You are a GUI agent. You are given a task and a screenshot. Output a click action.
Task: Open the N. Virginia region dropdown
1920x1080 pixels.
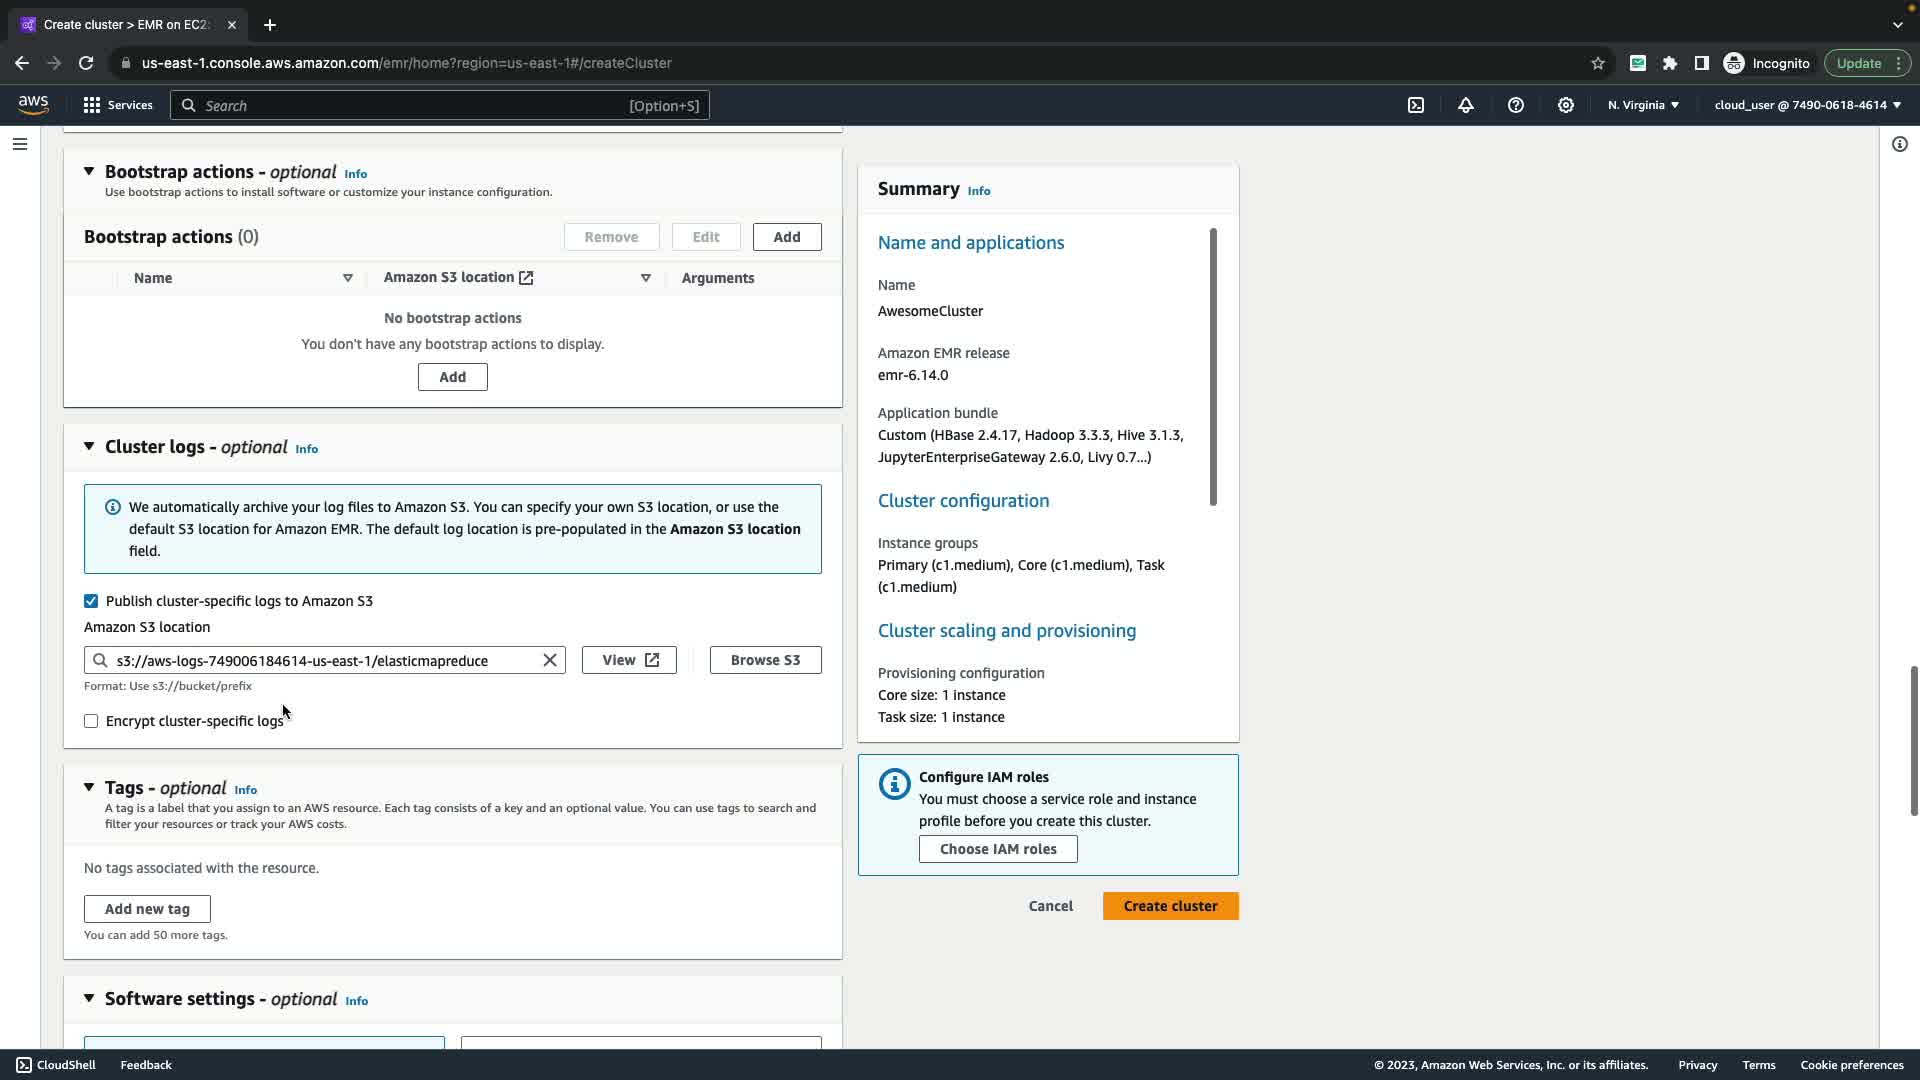click(x=1643, y=105)
